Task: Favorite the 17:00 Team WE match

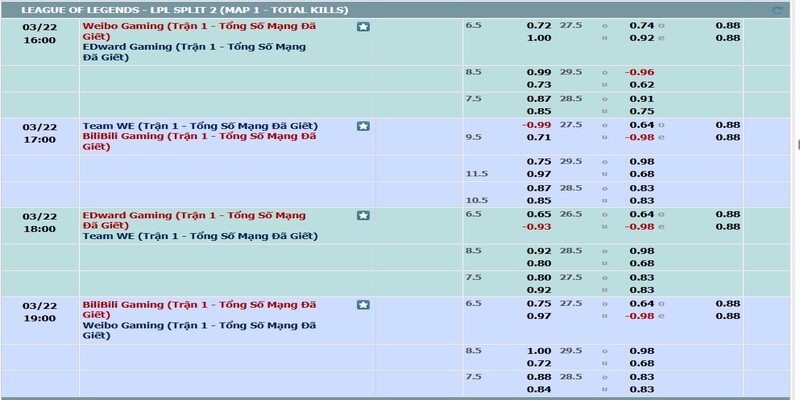Action: (x=363, y=126)
